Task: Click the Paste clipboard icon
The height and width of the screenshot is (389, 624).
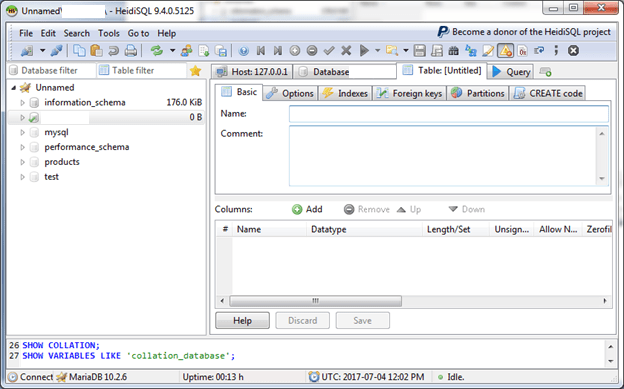Action: click(96, 51)
